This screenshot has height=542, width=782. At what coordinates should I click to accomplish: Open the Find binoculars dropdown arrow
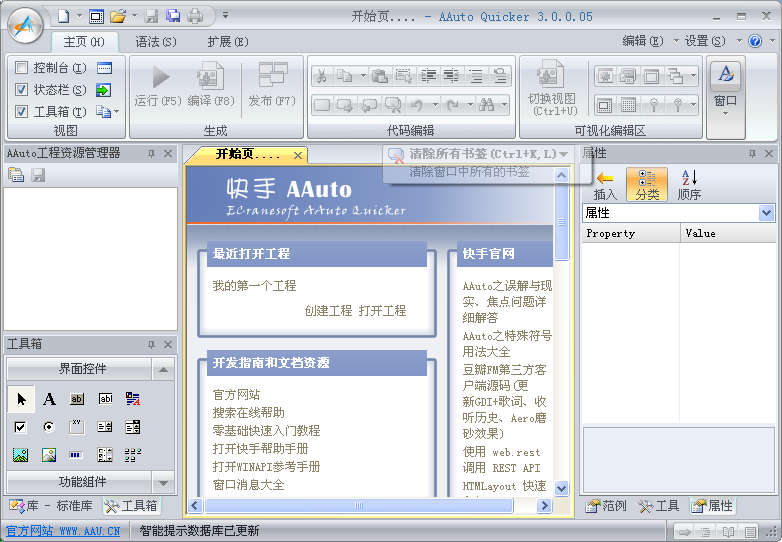504,105
